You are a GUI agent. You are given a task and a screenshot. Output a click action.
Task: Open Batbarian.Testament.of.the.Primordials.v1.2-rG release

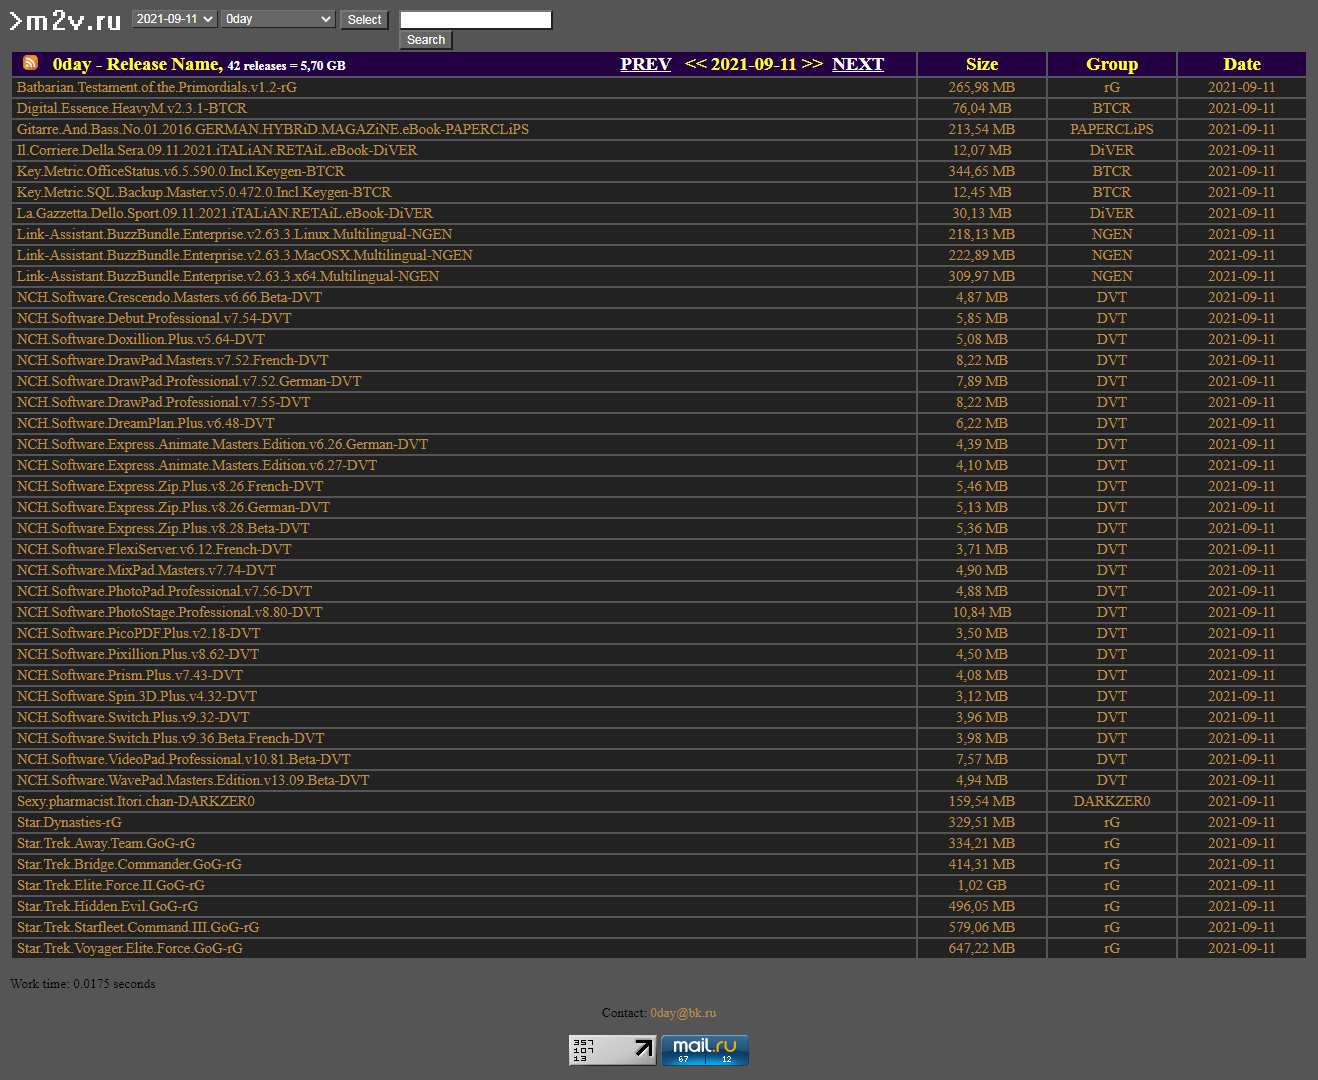(157, 87)
